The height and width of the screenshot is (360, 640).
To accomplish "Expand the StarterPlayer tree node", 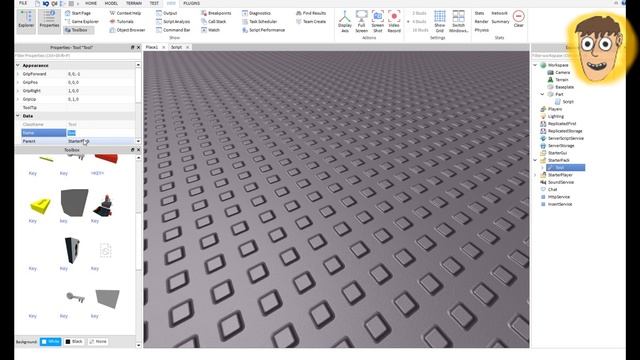I will pos(535,175).
